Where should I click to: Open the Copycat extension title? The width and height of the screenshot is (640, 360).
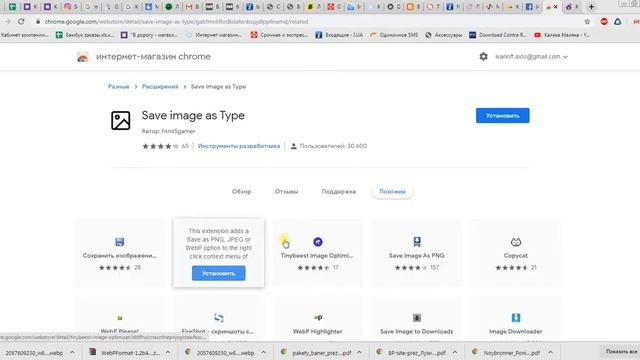[x=516, y=256]
